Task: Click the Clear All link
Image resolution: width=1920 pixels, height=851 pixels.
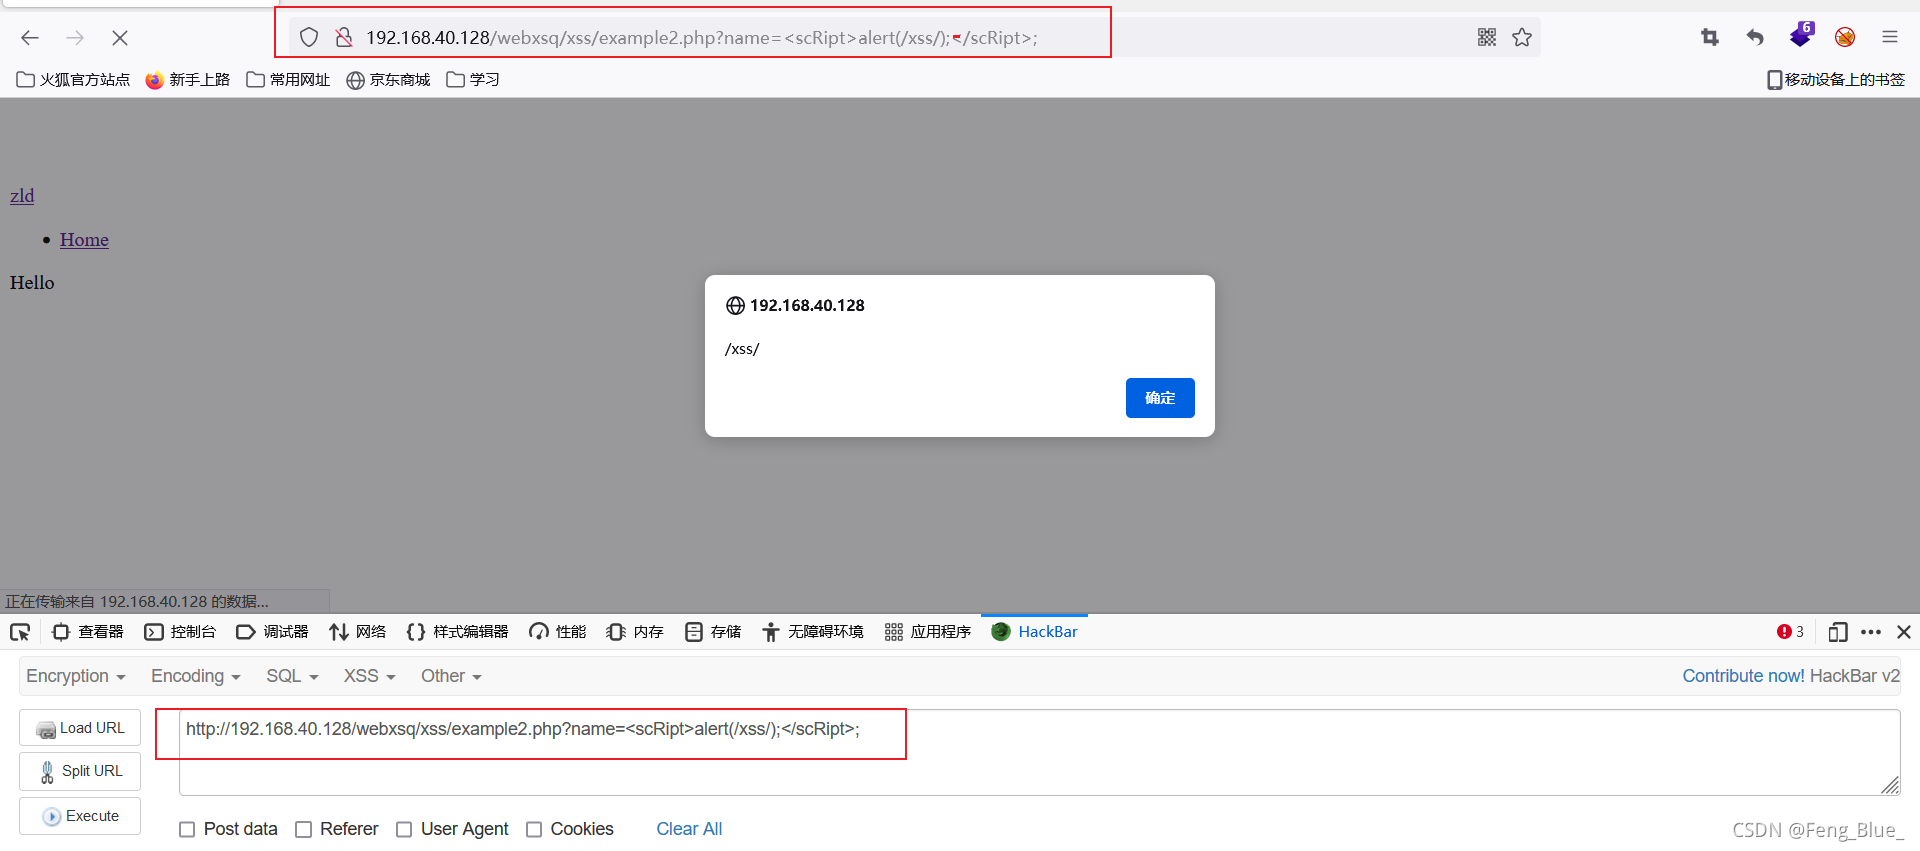Action: point(689,829)
